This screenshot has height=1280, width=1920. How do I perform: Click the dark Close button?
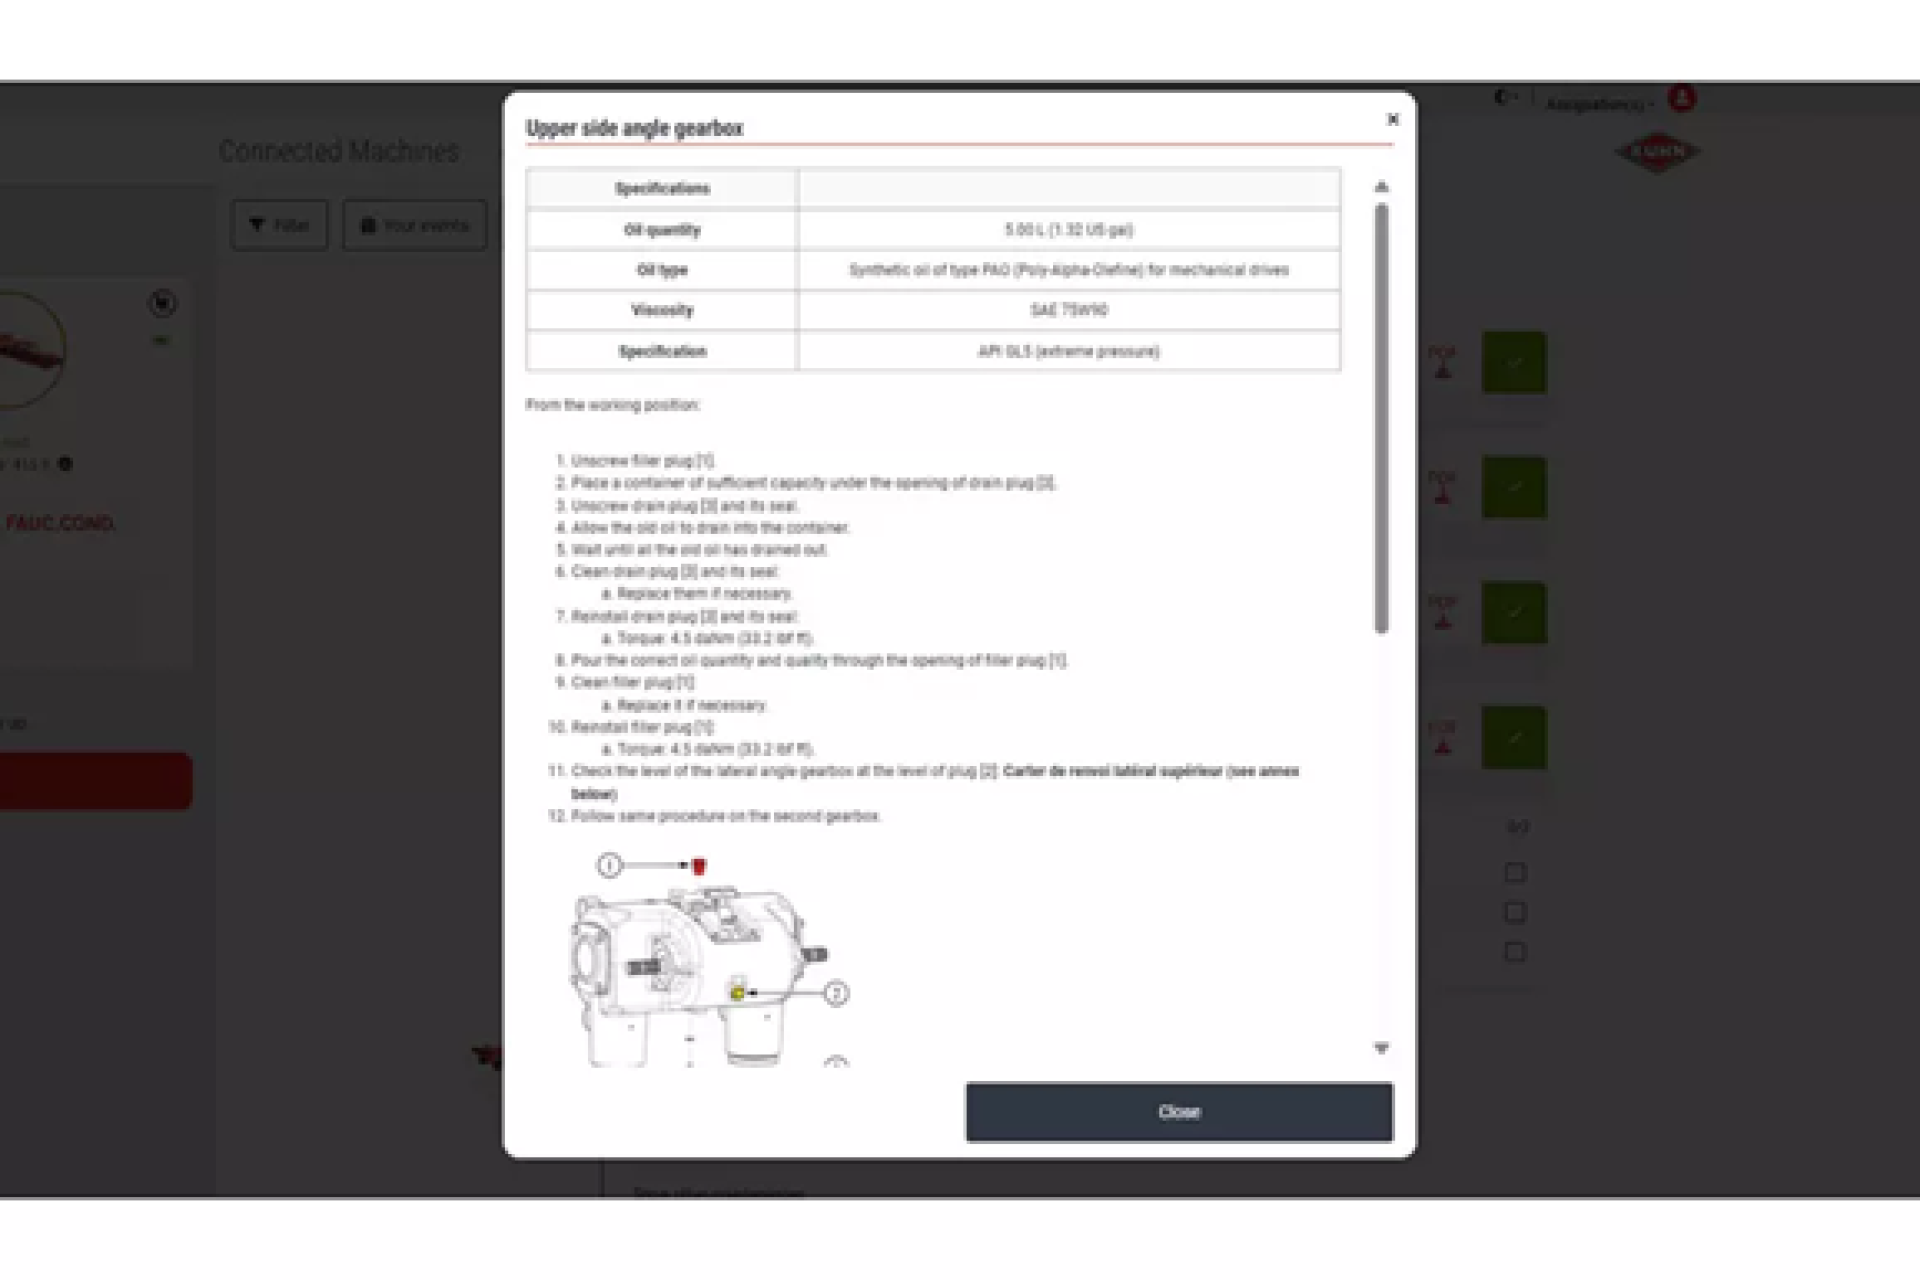click(1178, 1112)
